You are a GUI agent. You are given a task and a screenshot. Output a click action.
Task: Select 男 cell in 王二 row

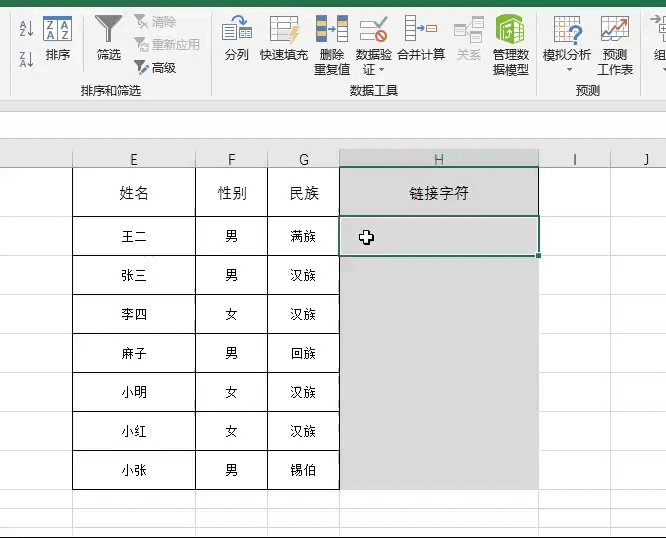[x=231, y=236]
